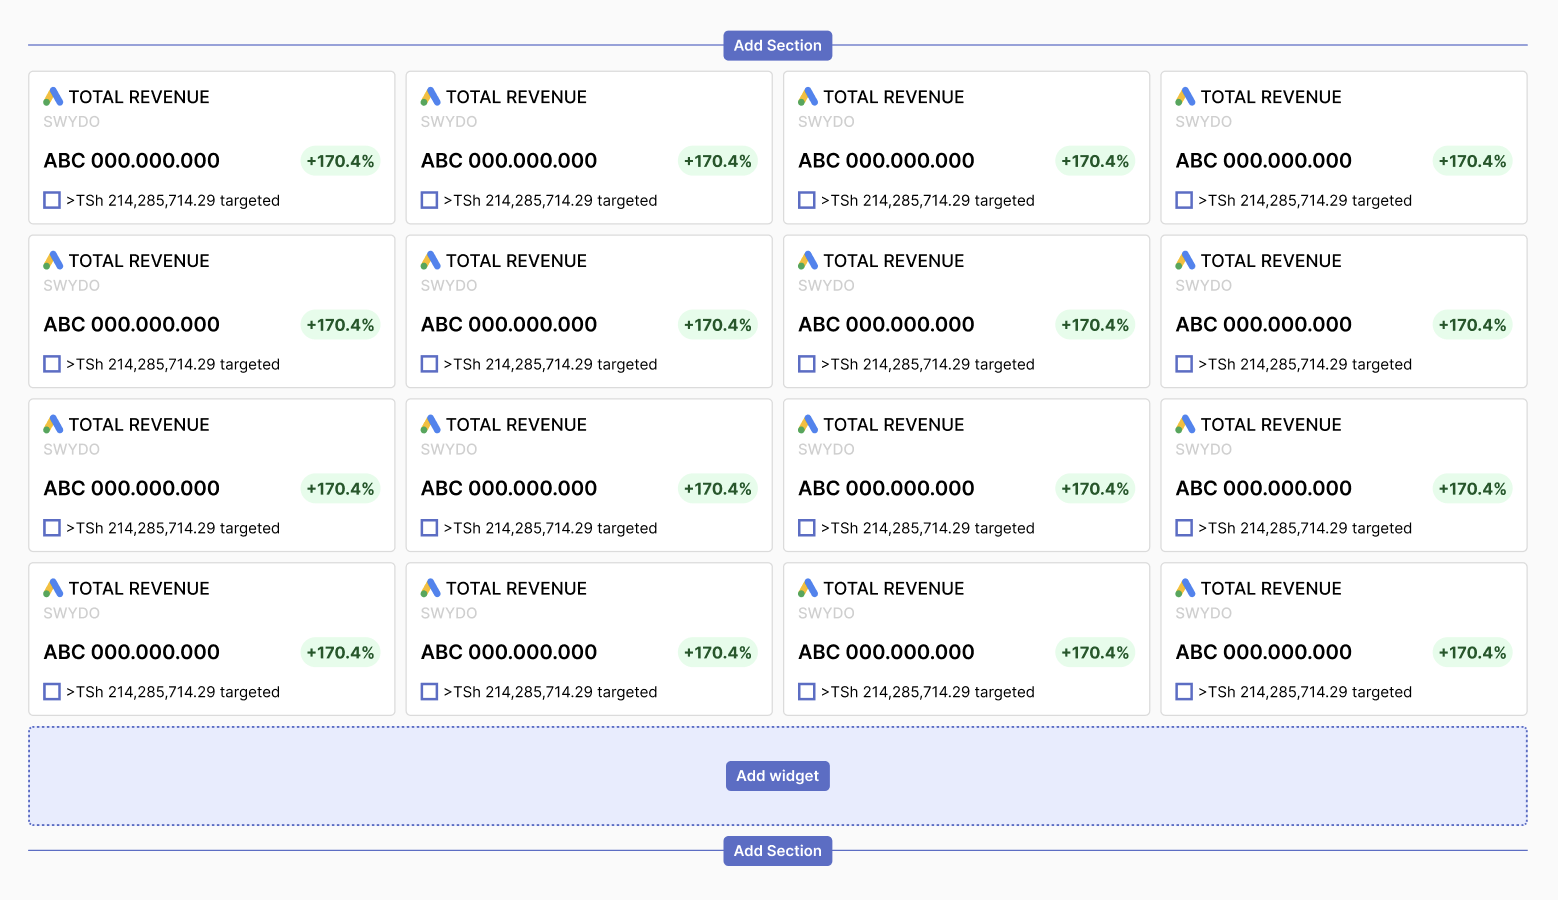Tick the target checkbox in row 1, column 2 card
This screenshot has width=1558, height=900.
(x=429, y=200)
